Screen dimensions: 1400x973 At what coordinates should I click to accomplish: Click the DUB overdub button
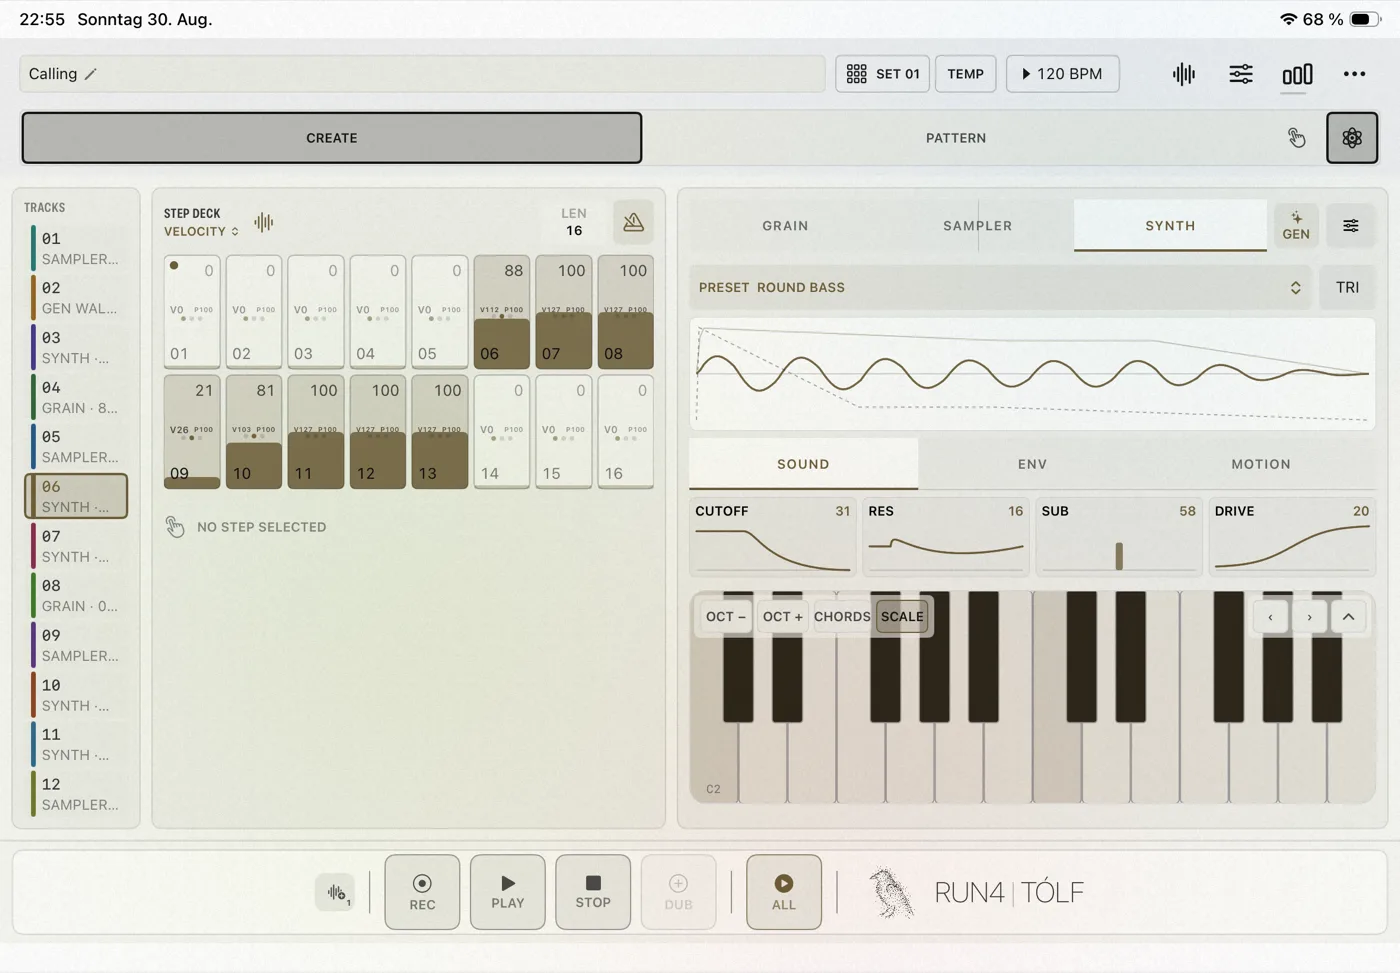[678, 892]
